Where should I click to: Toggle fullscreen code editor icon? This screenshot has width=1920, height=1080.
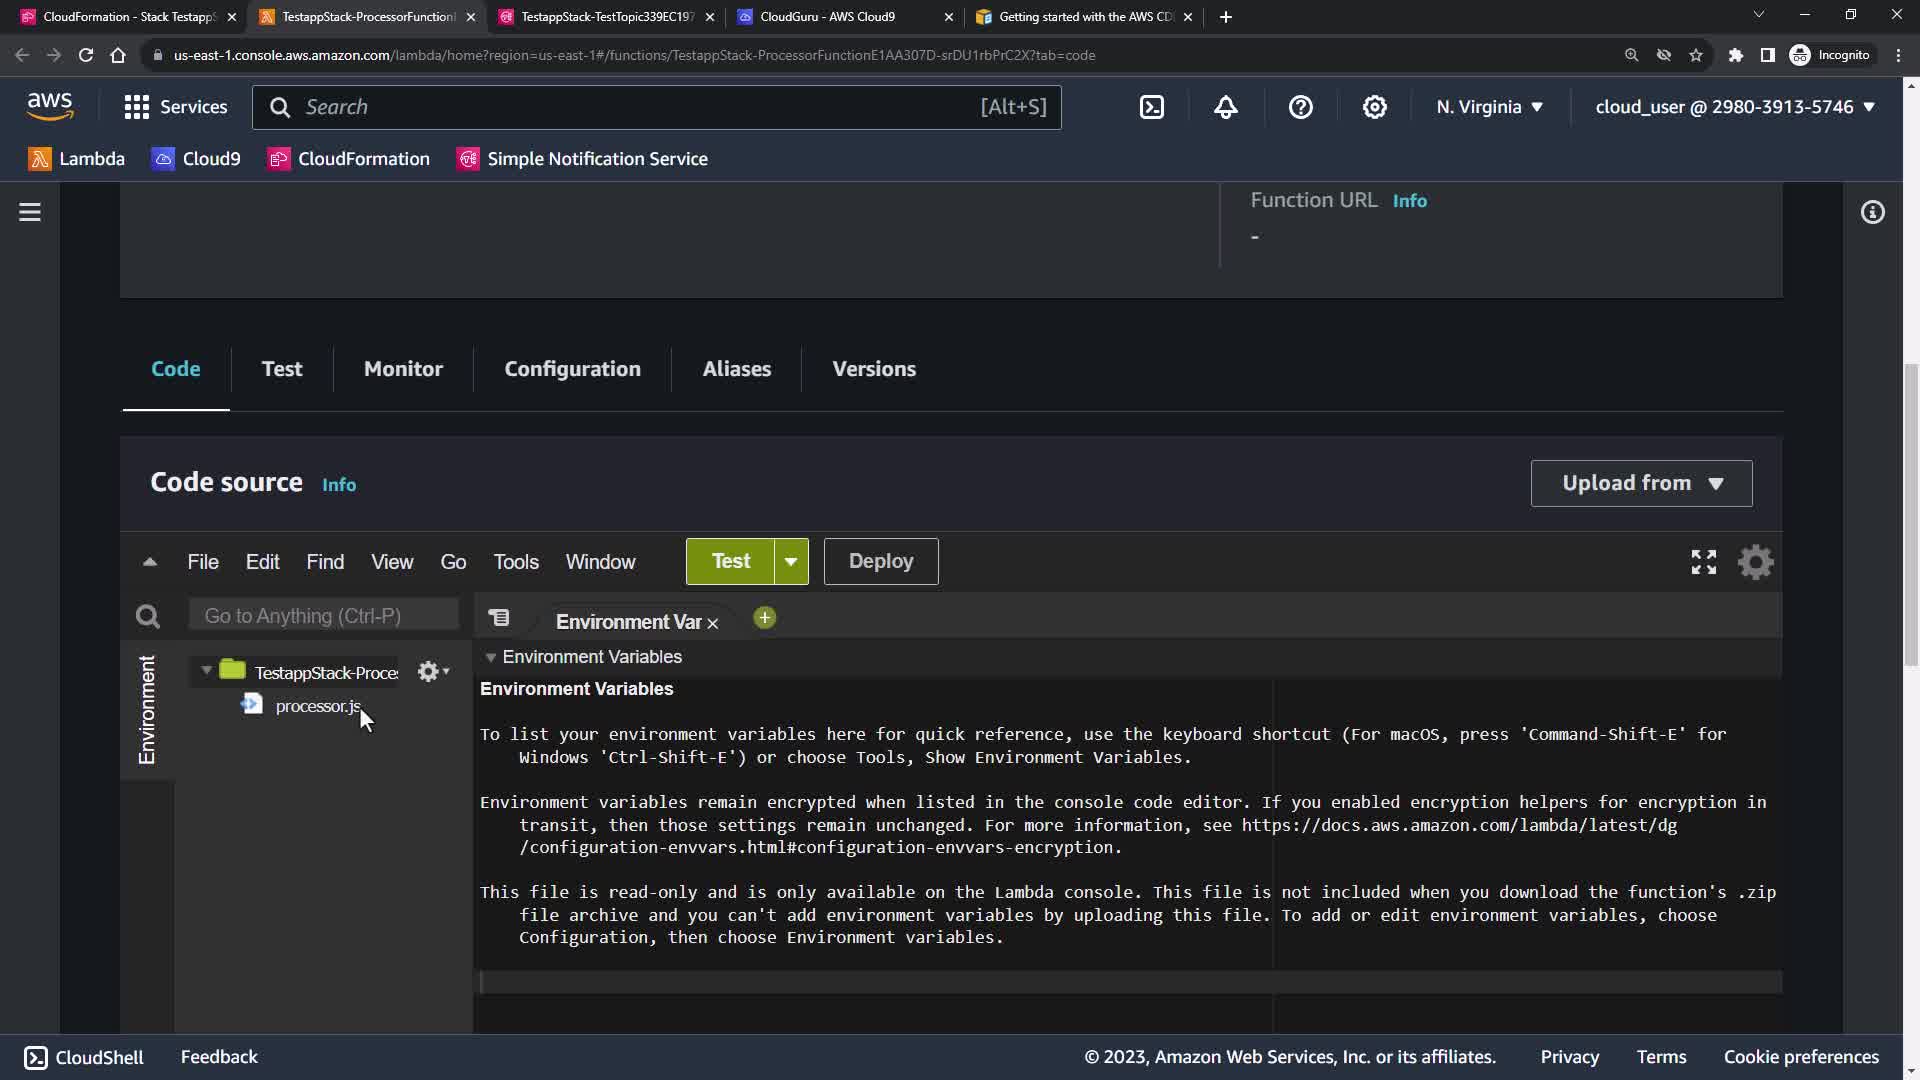pyautogui.click(x=1703, y=562)
